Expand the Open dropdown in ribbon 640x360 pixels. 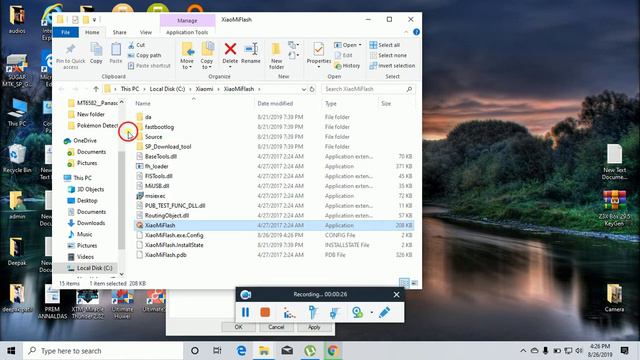(360, 45)
